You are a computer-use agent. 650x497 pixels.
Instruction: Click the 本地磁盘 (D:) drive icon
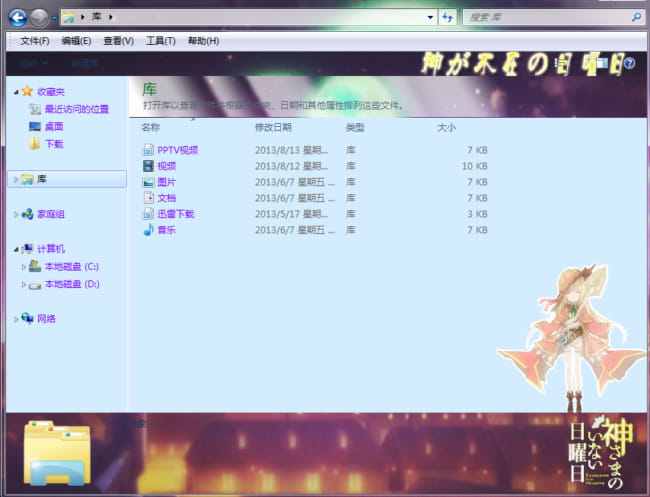(x=35, y=285)
